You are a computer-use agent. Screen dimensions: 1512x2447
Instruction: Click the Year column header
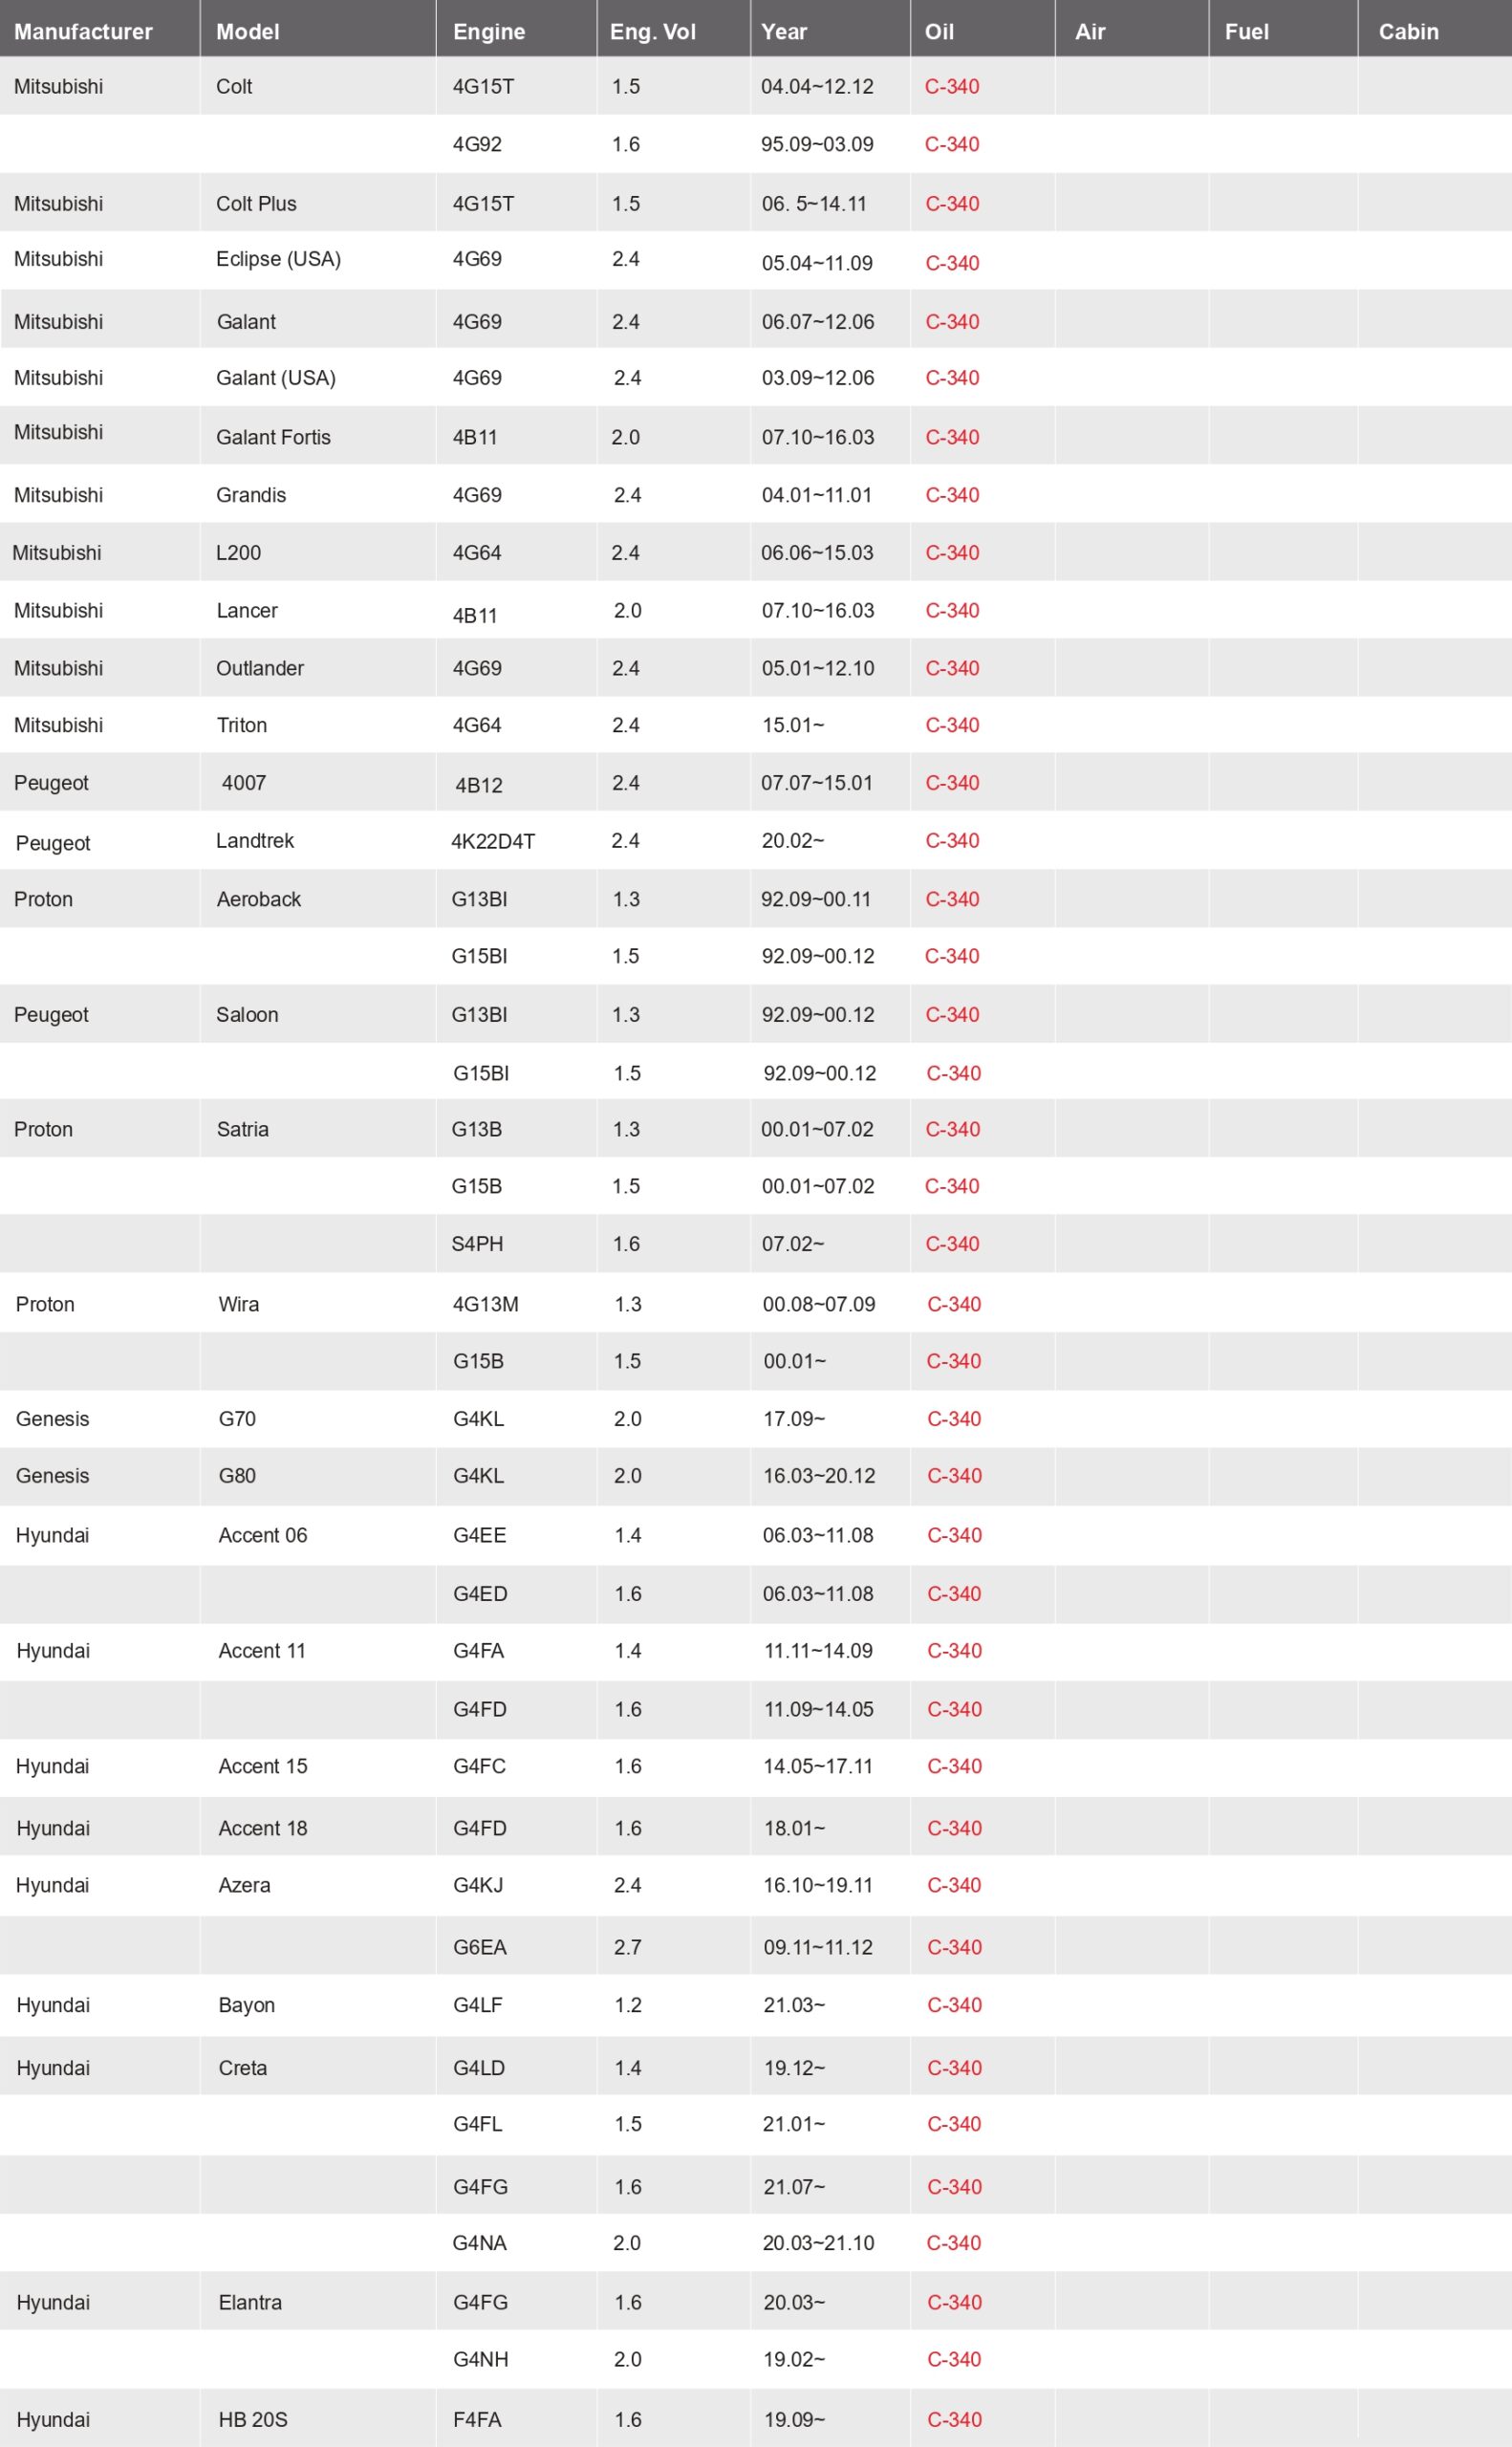(784, 31)
